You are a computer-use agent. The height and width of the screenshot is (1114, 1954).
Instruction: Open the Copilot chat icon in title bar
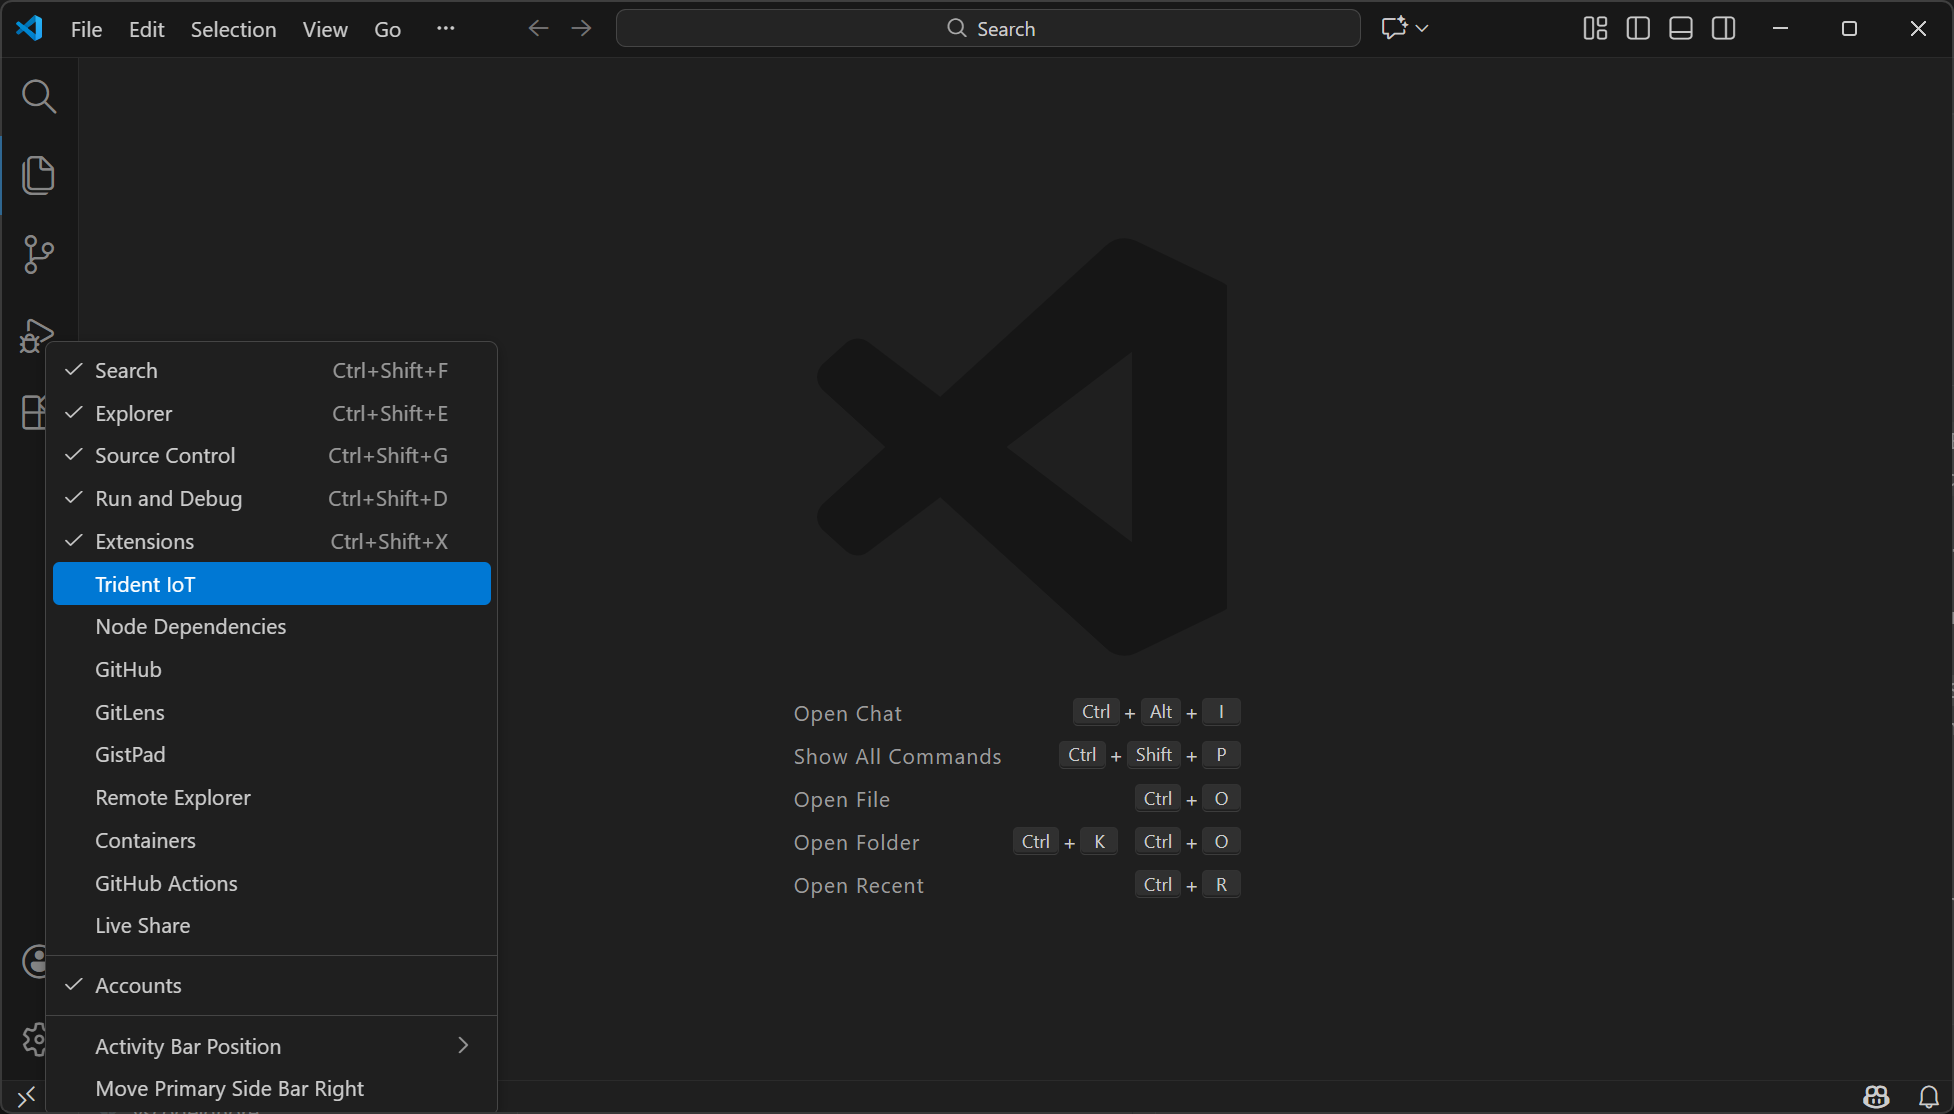pyautogui.click(x=1394, y=28)
